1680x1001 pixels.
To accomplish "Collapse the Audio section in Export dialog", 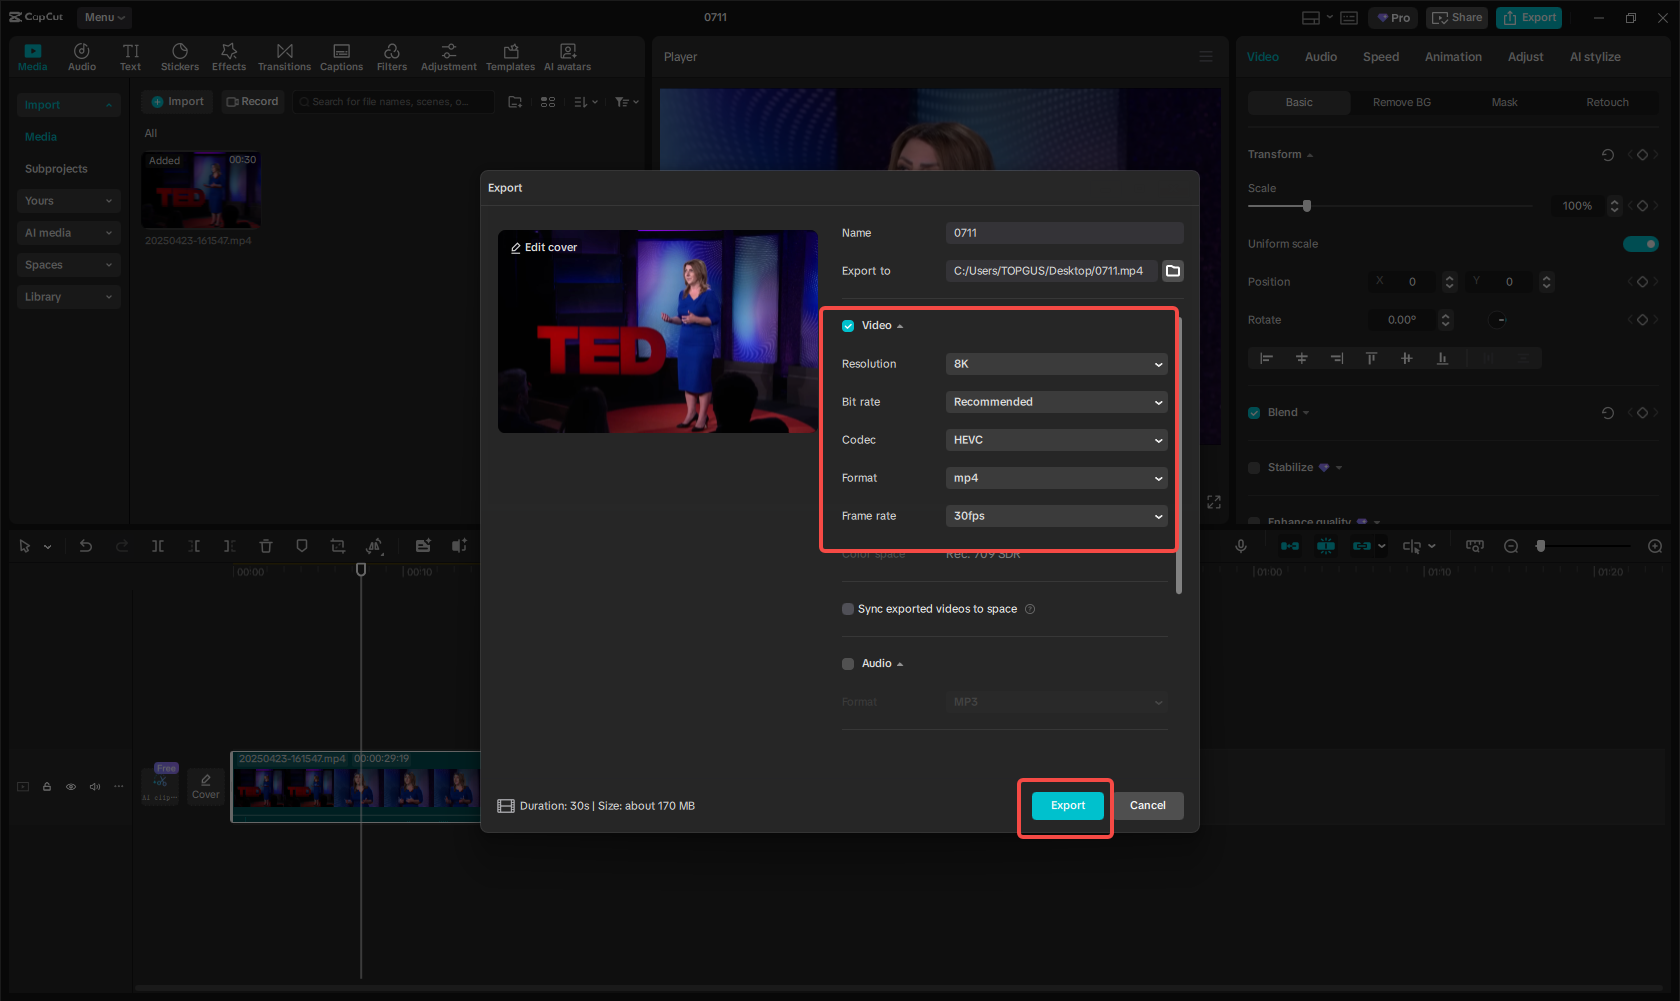I will click(x=899, y=663).
